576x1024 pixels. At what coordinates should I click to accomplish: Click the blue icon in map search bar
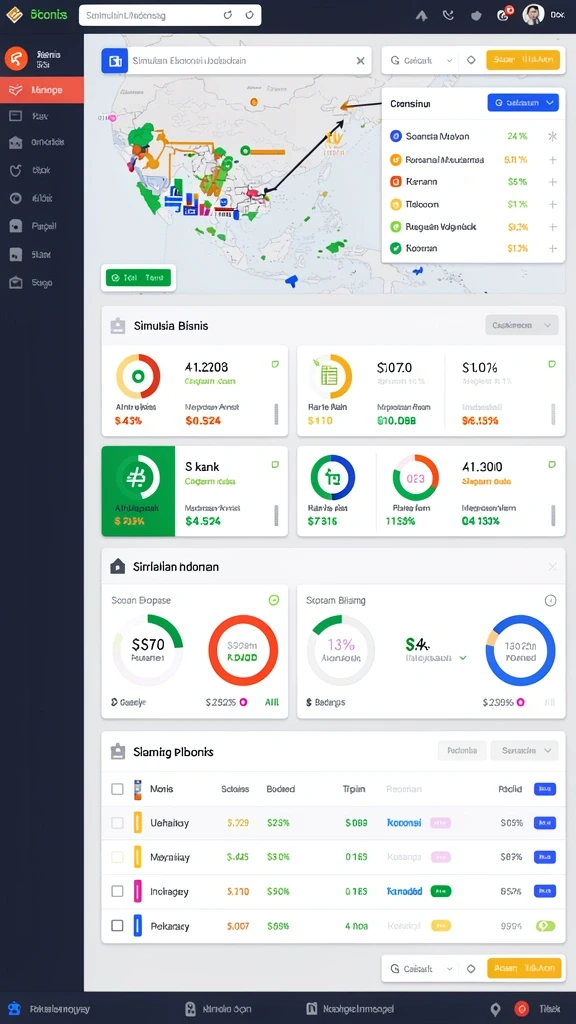point(114,61)
